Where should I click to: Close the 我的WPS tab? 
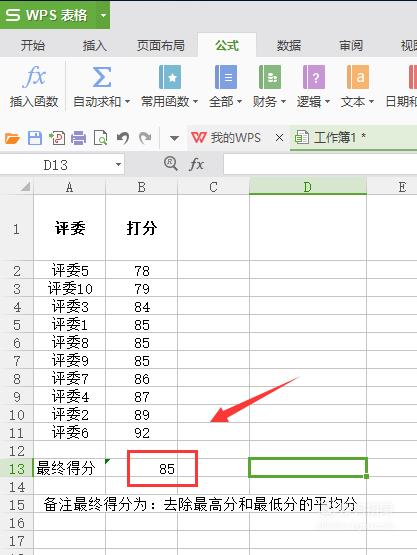(x=279, y=138)
